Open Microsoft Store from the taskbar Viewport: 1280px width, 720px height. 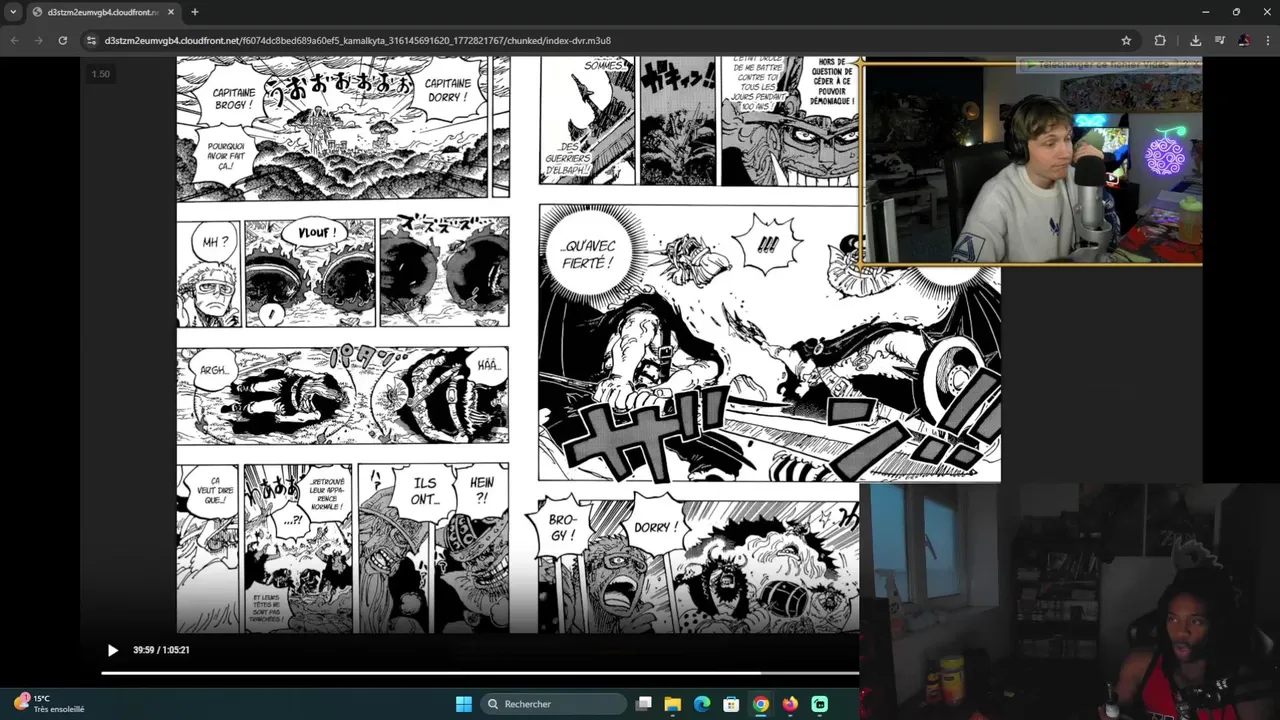pyautogui.click(x=731, y=704)
